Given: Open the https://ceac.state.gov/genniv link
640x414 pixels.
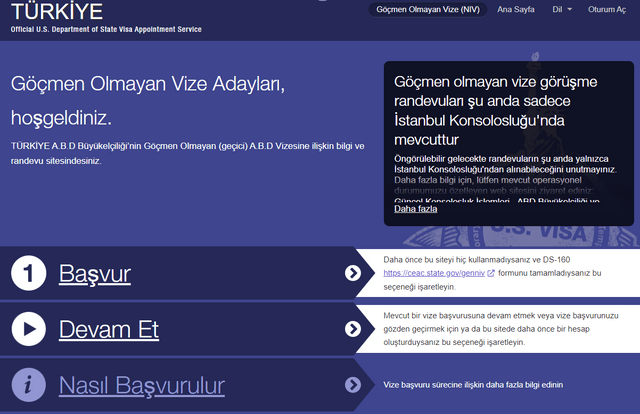Looking at the screenshot, I should point(434,273).
